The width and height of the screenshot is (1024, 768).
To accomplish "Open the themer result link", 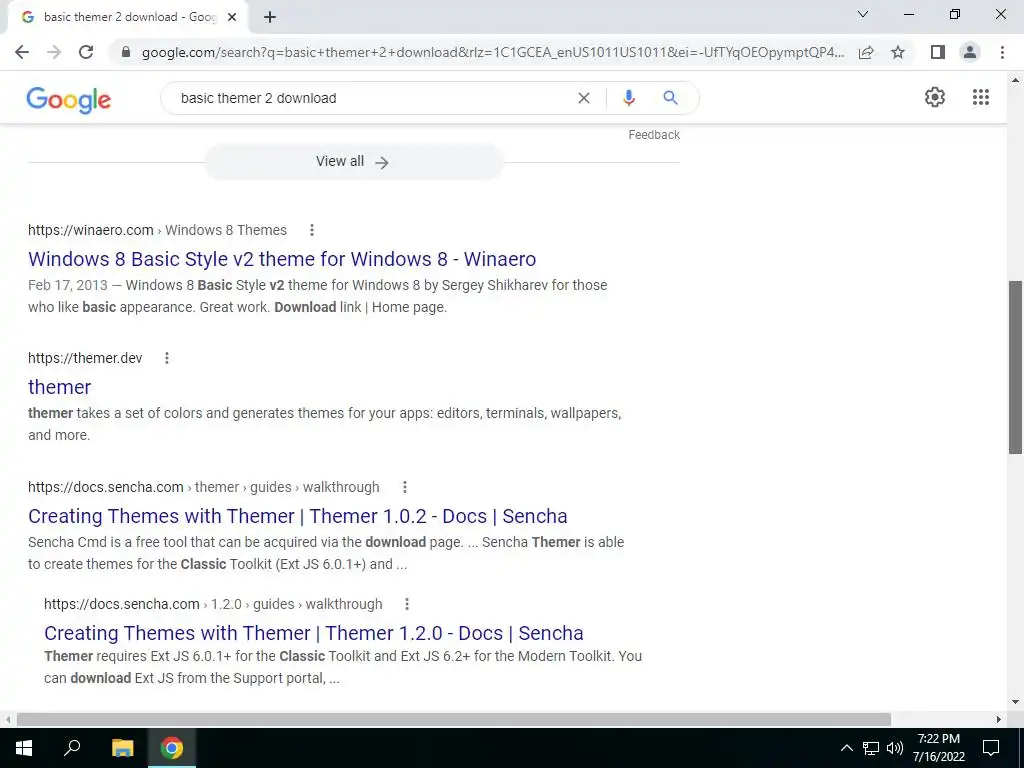I will tap(59, 387).
